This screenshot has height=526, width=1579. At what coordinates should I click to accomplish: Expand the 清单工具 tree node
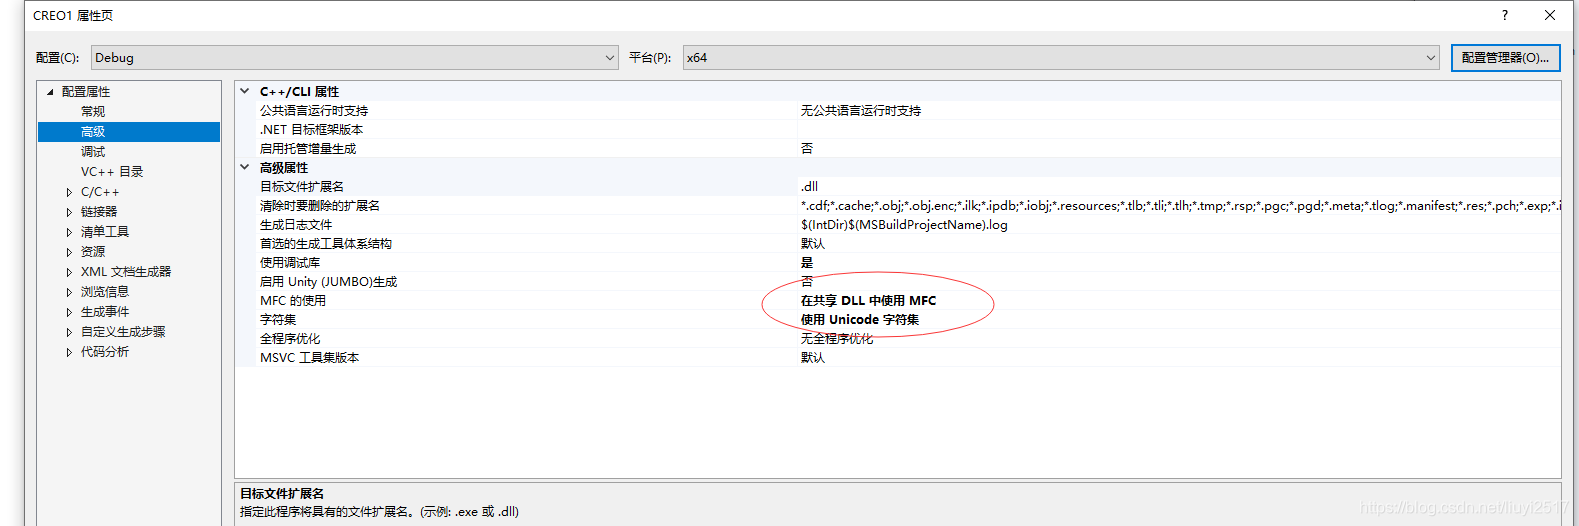pyautogui.click(x=69, y=232)
